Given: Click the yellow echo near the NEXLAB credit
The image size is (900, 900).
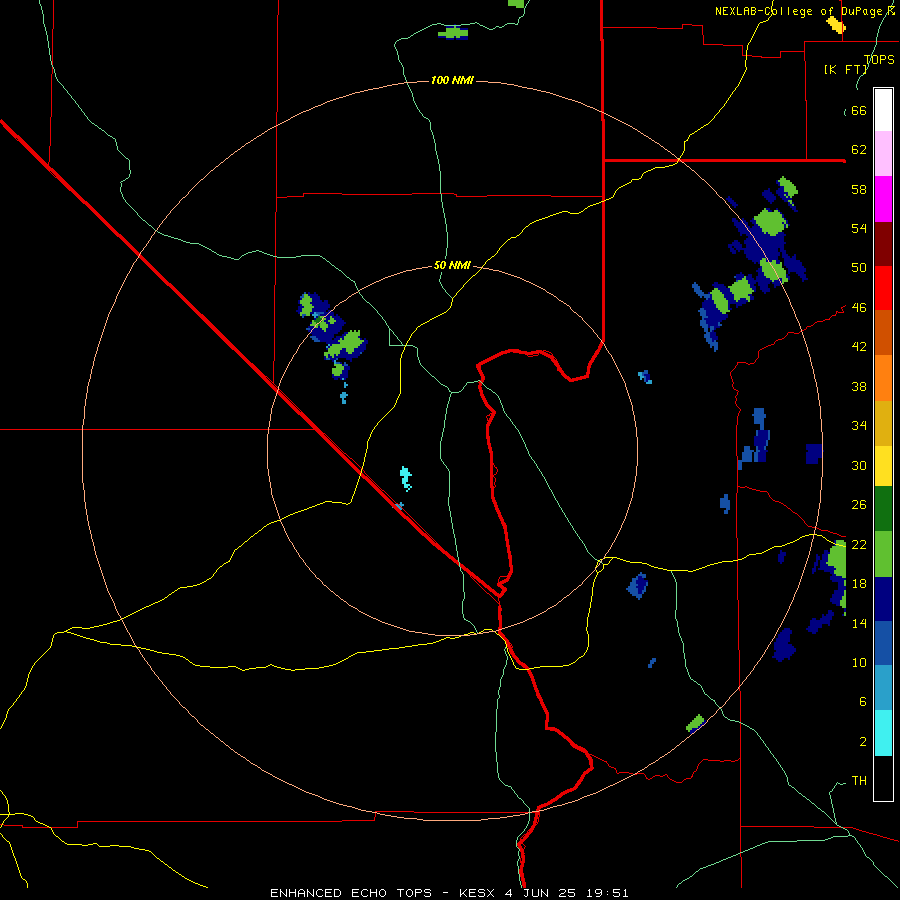Looking at the screenshot, I should click(x=836, y=25).
